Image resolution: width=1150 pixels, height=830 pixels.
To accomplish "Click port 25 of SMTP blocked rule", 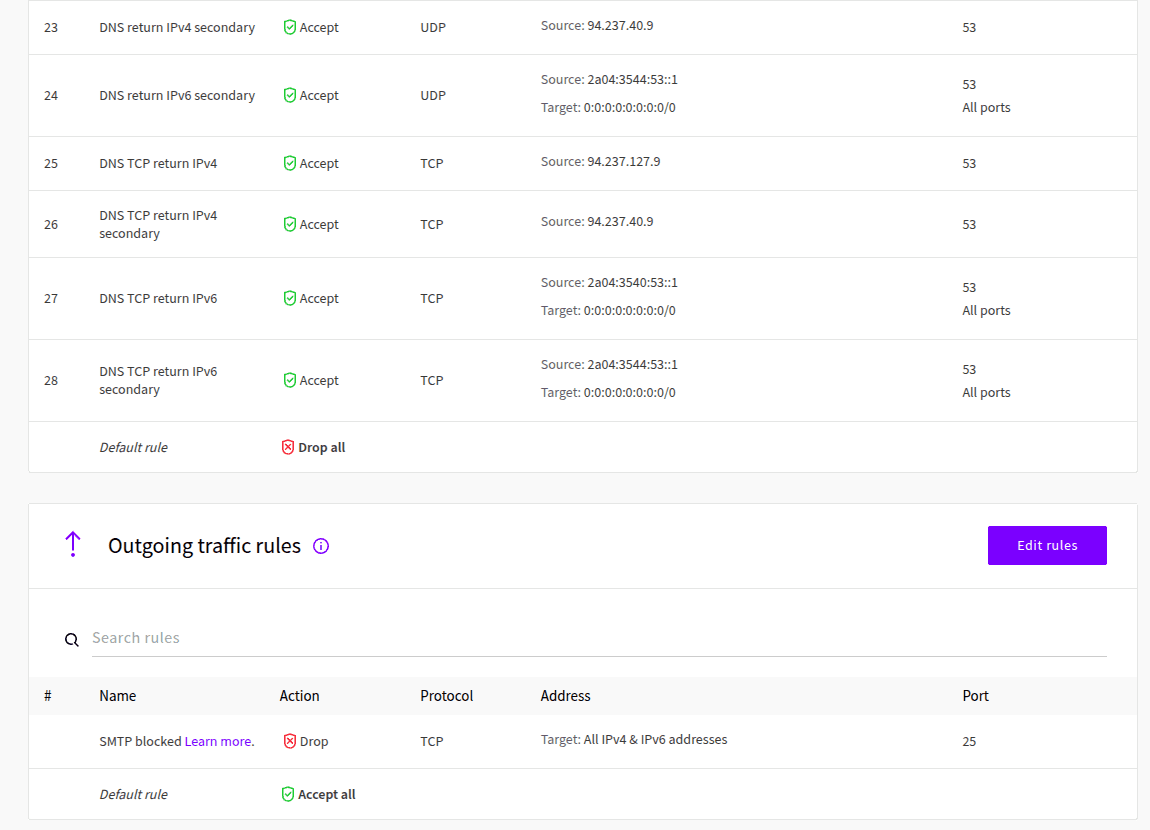I will point(970,741).
